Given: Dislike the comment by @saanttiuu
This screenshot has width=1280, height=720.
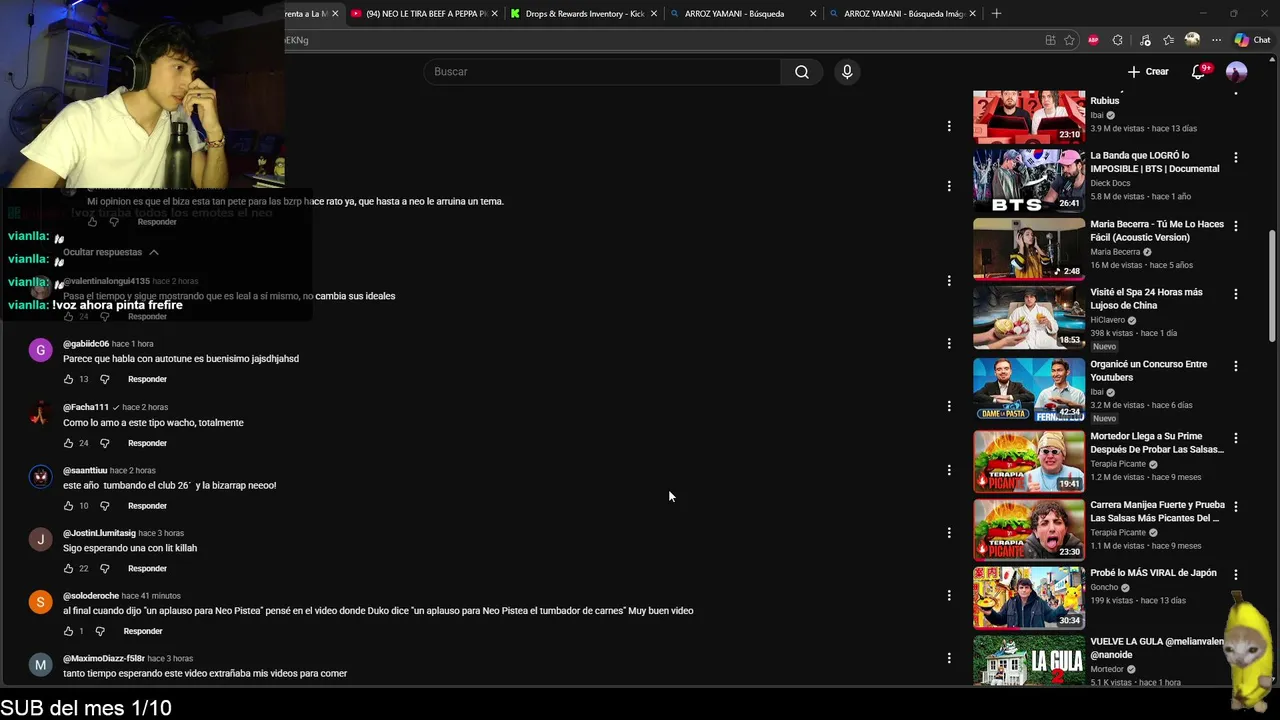Looking at the screenshot, I should pyautogui.click(x=104, y=506).
